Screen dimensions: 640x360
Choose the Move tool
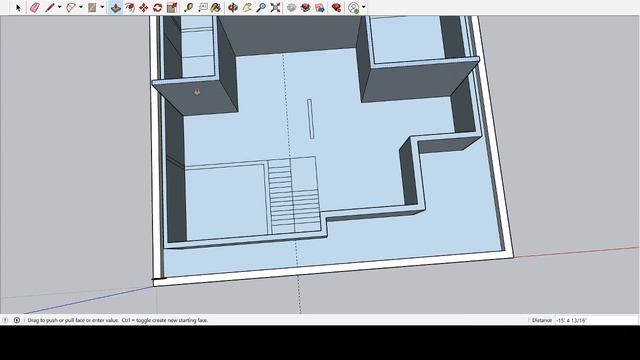pos(144,7)
